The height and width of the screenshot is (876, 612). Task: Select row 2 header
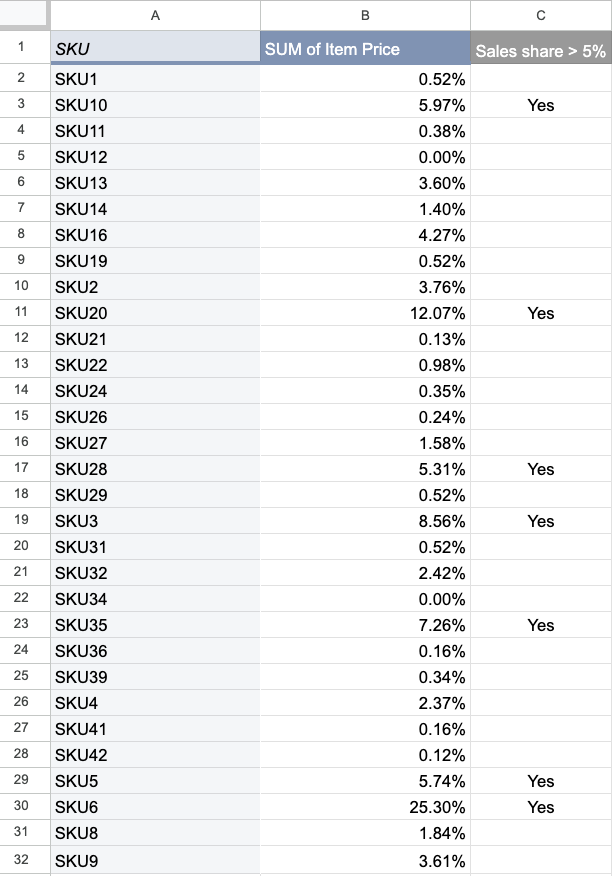point(22,78)
